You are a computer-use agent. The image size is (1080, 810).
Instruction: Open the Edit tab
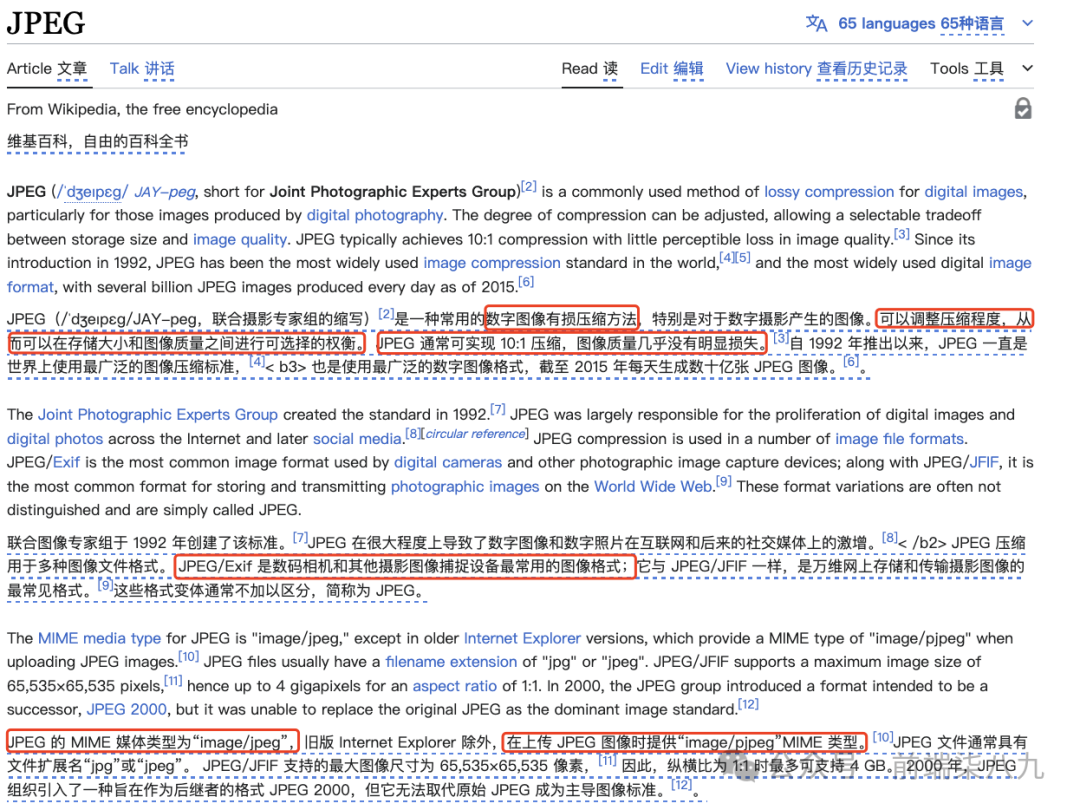click(672, 69)
